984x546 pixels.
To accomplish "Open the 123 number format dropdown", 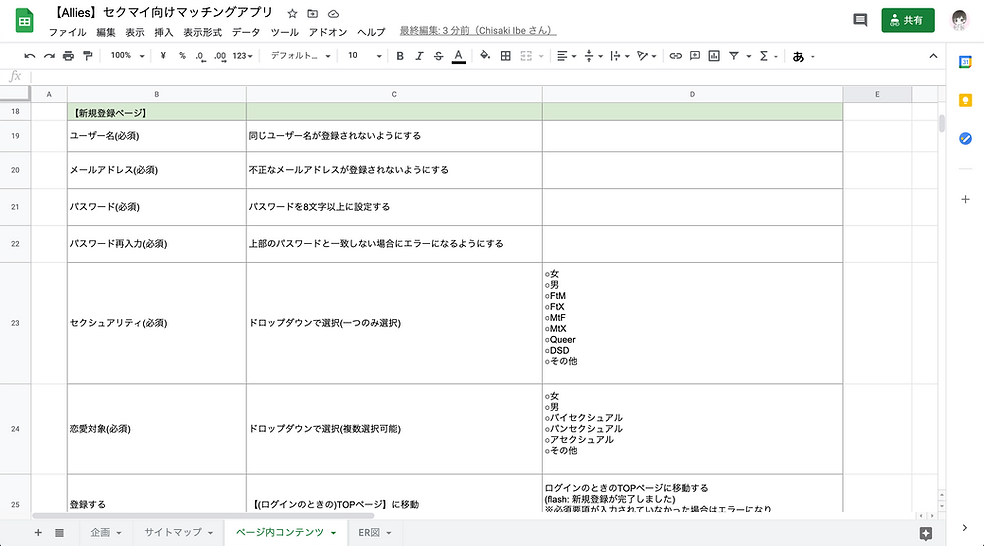I will pyautogui.click(x=242, y=56).
